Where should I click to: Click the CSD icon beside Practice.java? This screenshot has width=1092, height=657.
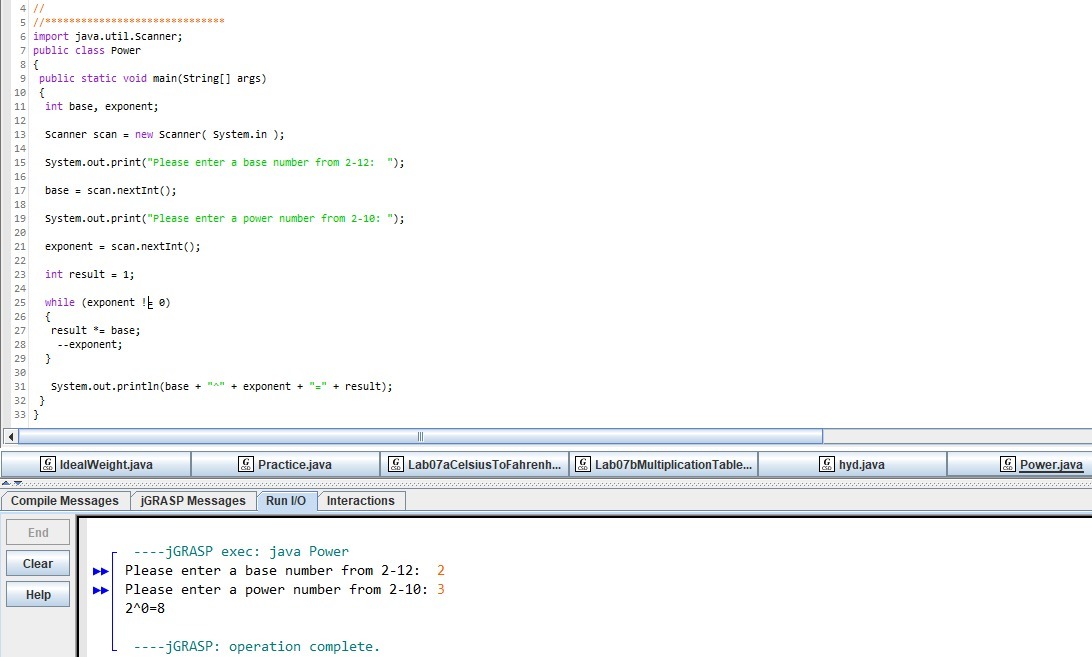pyautogui.click(x=246, y=464)
